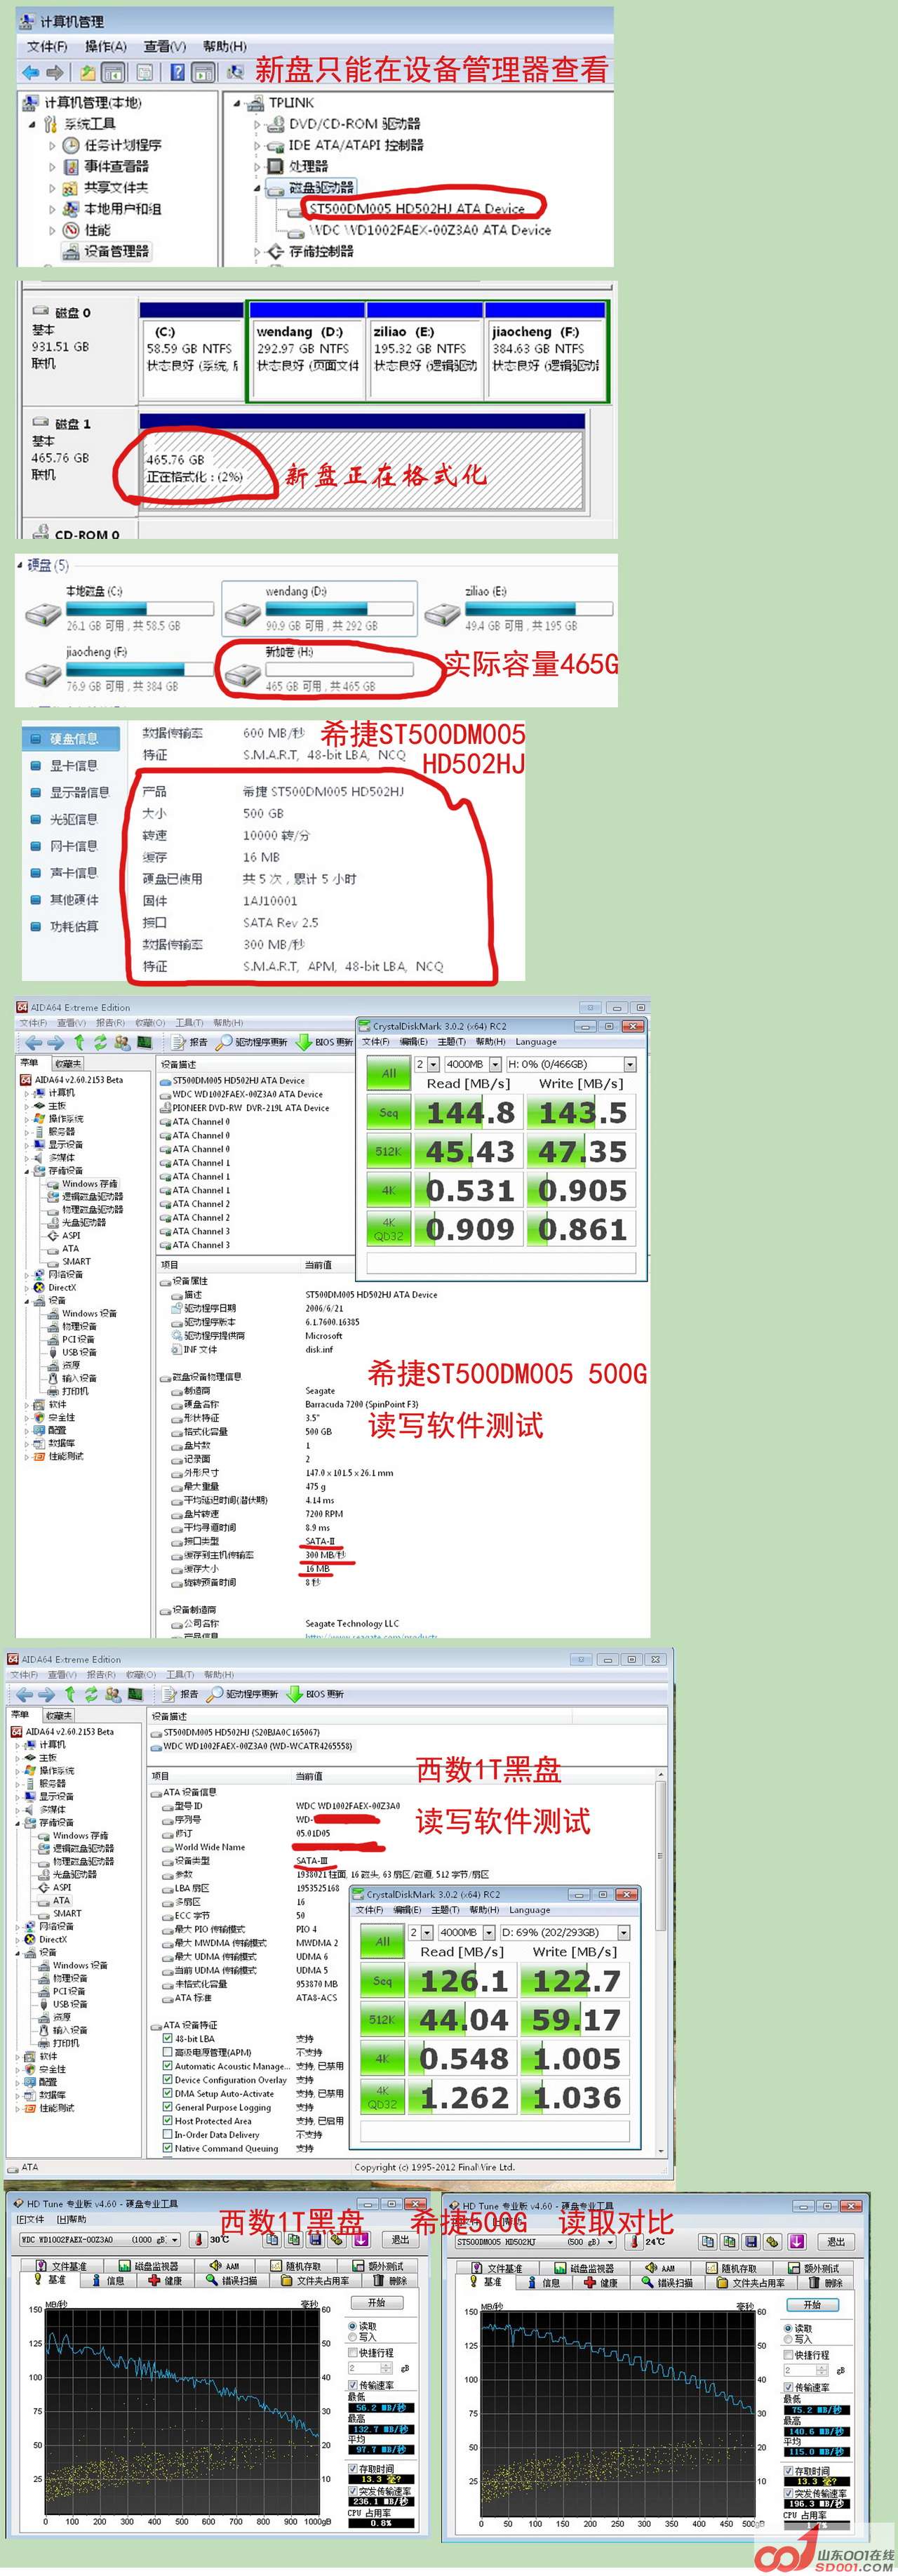Open 查看(V) menu in Computer Management
The height and width of the screenshot is (2576, 898).
[164, 46]
